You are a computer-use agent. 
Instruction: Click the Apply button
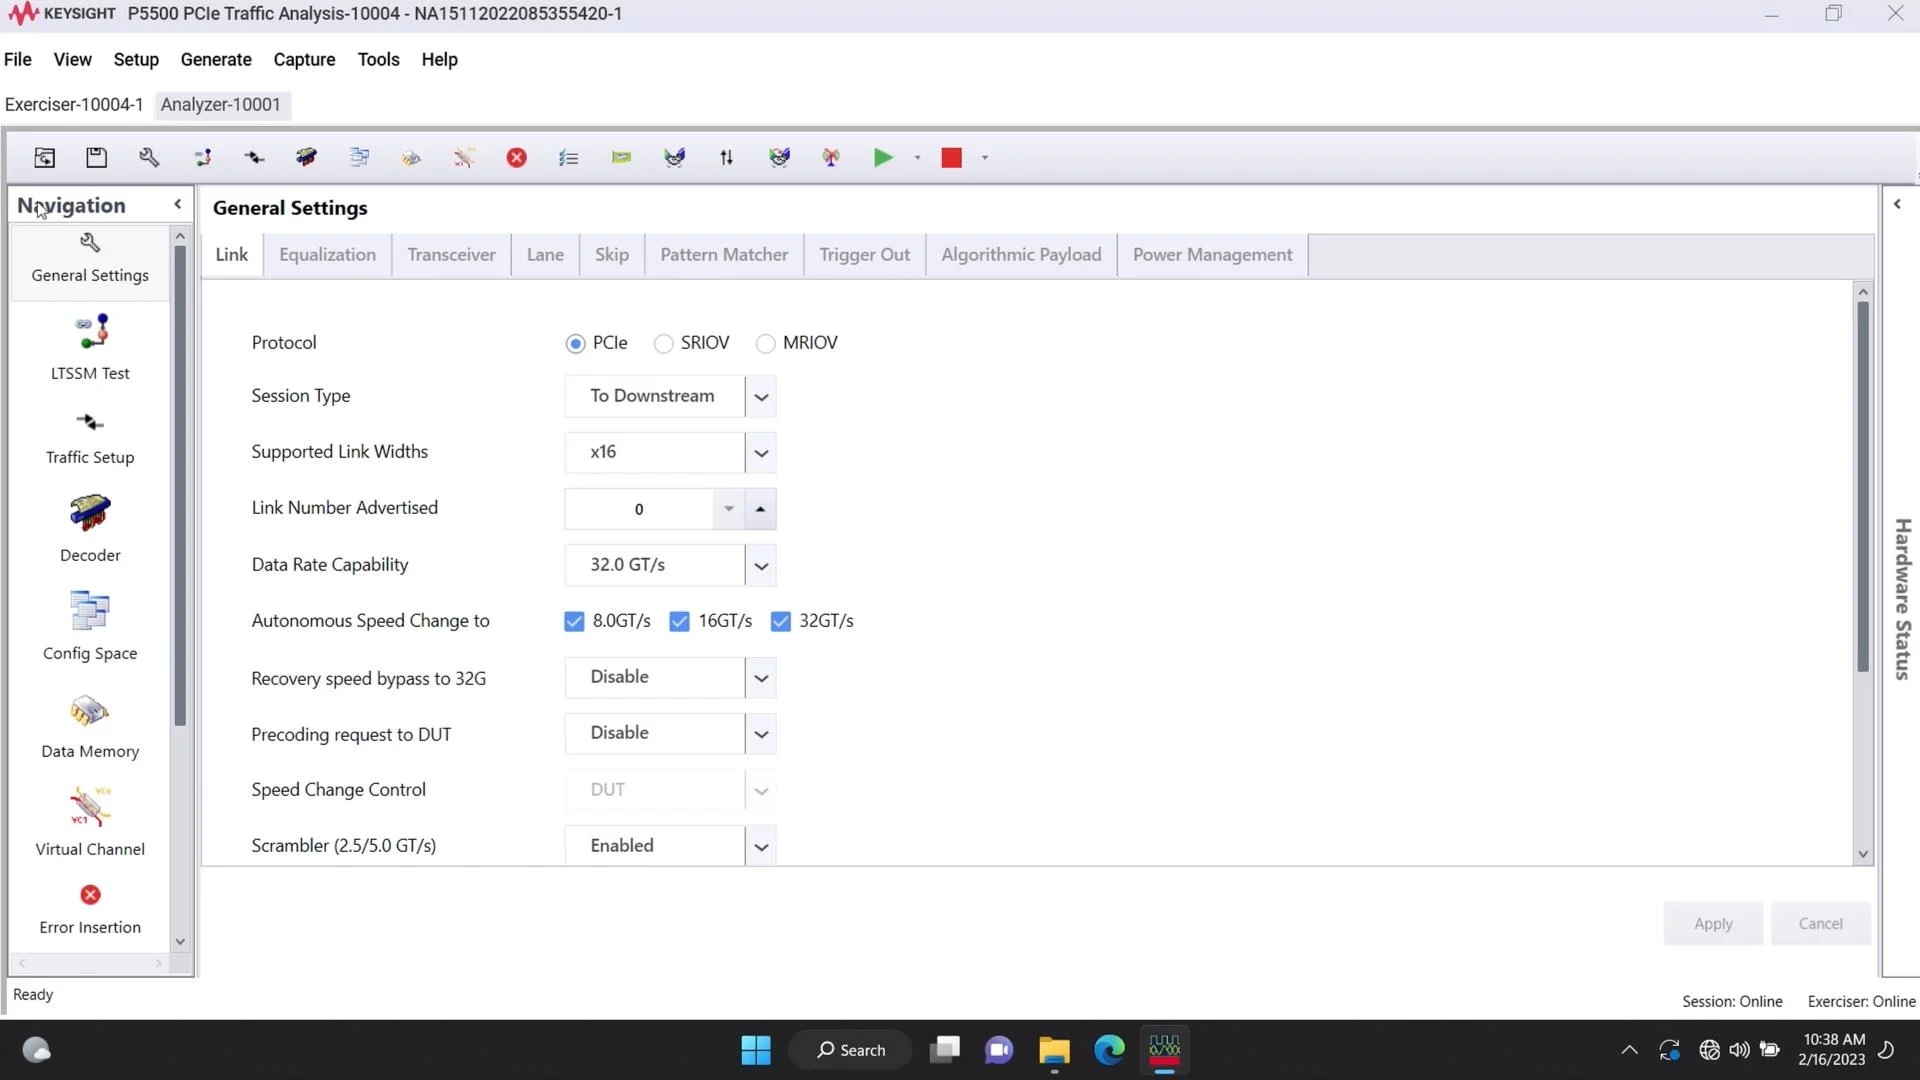[1712, 924]
